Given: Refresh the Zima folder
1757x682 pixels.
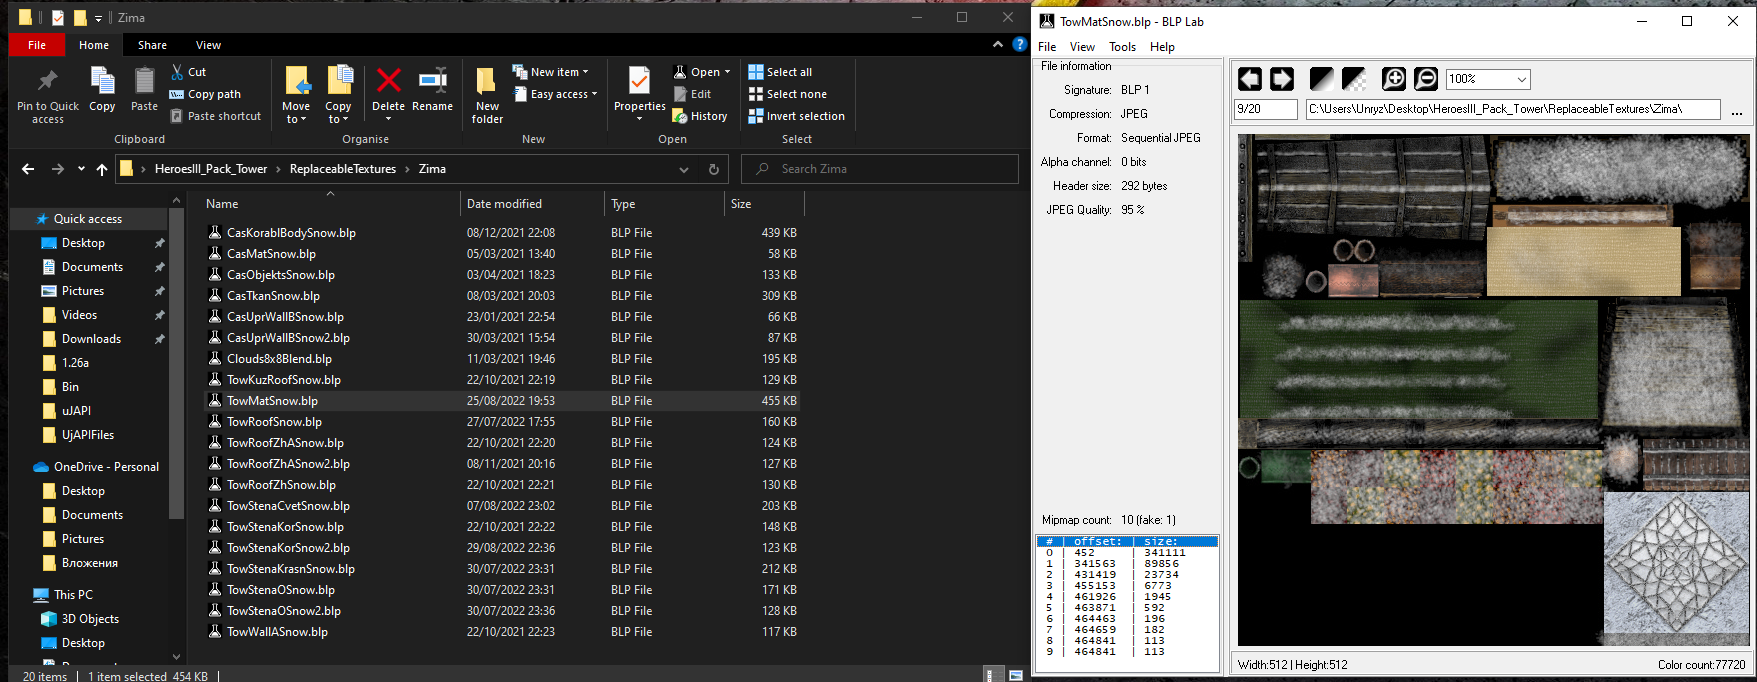Looking at the screenshot, I should click(x=714, y=169).
